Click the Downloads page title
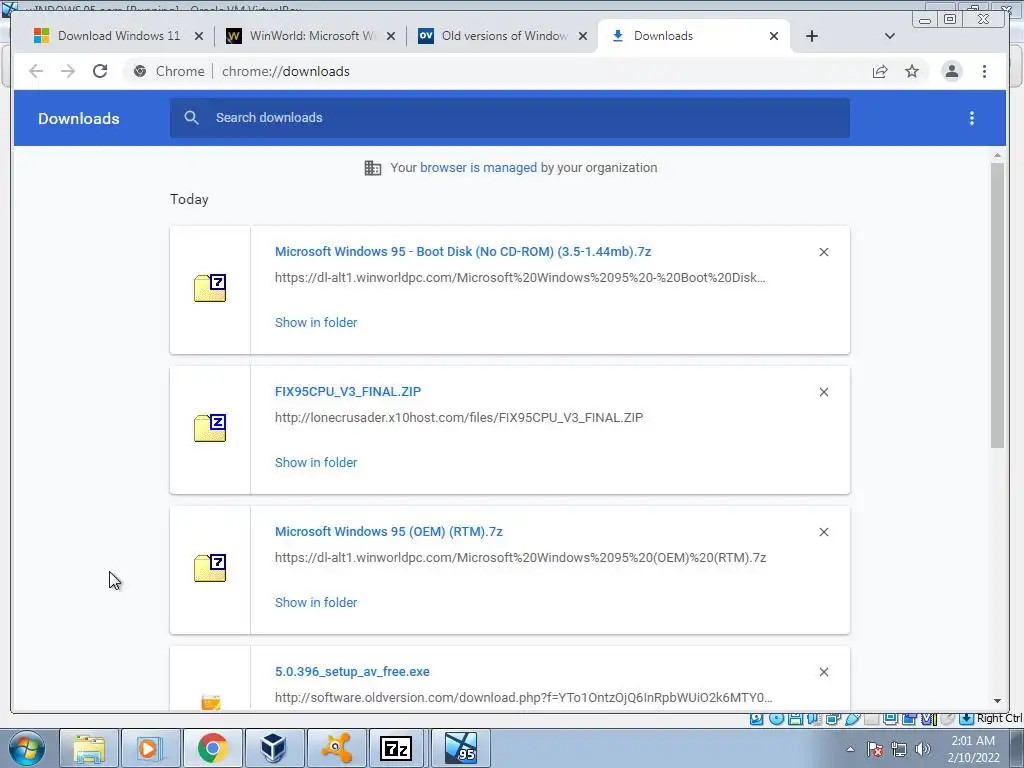The height and width of the screenshot is (768, 1024). coord(78,118)
